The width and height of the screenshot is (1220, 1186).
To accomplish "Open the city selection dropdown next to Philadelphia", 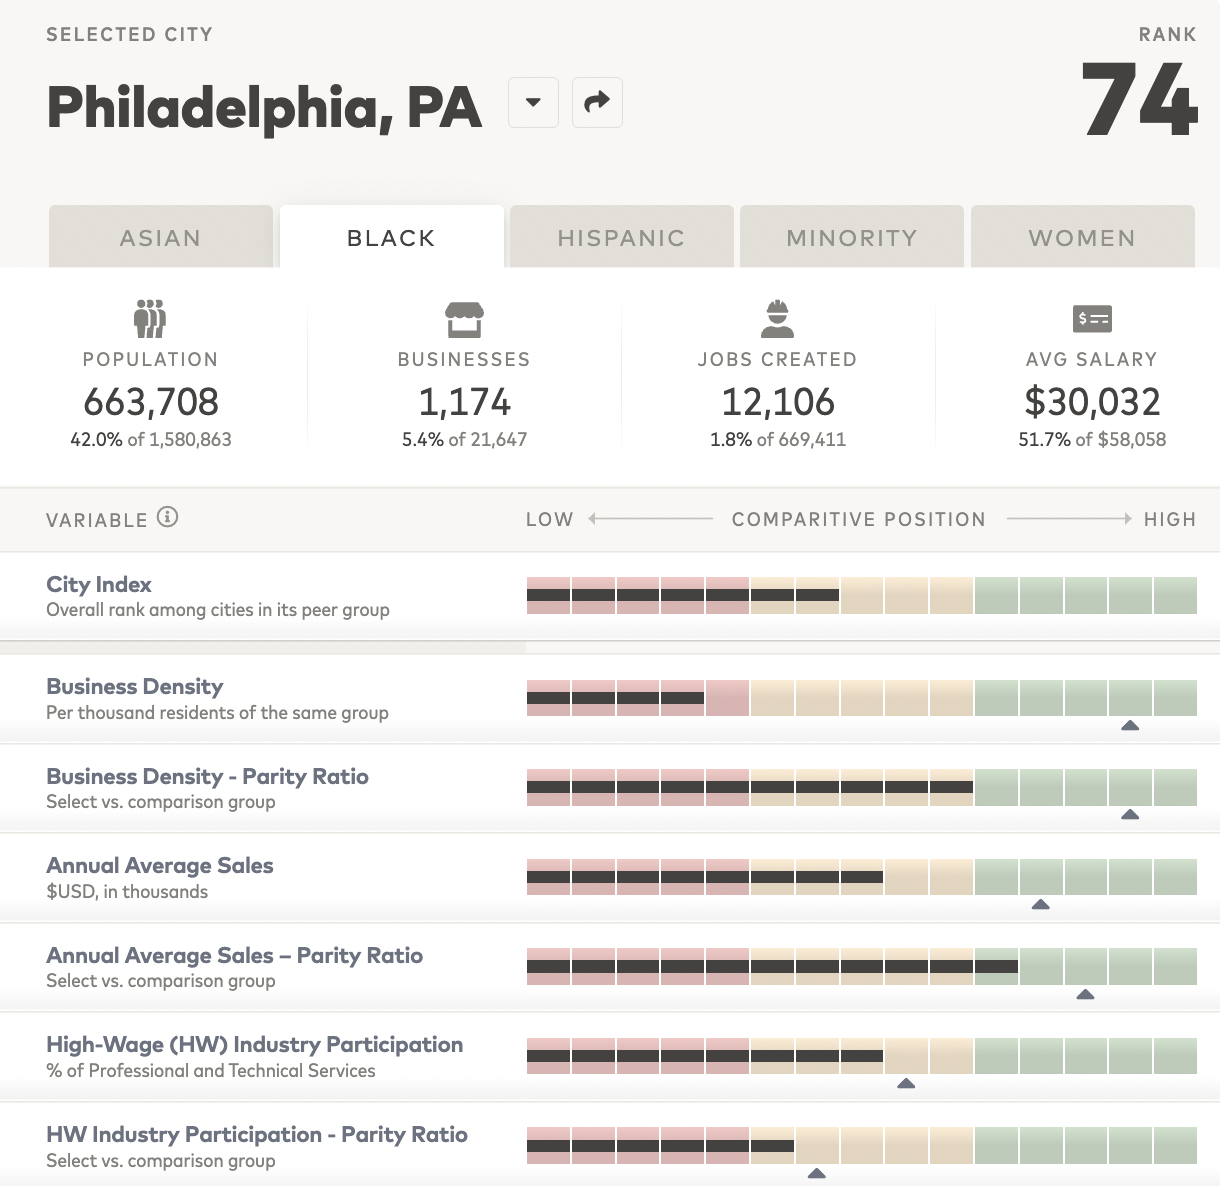I will [533, 102].
